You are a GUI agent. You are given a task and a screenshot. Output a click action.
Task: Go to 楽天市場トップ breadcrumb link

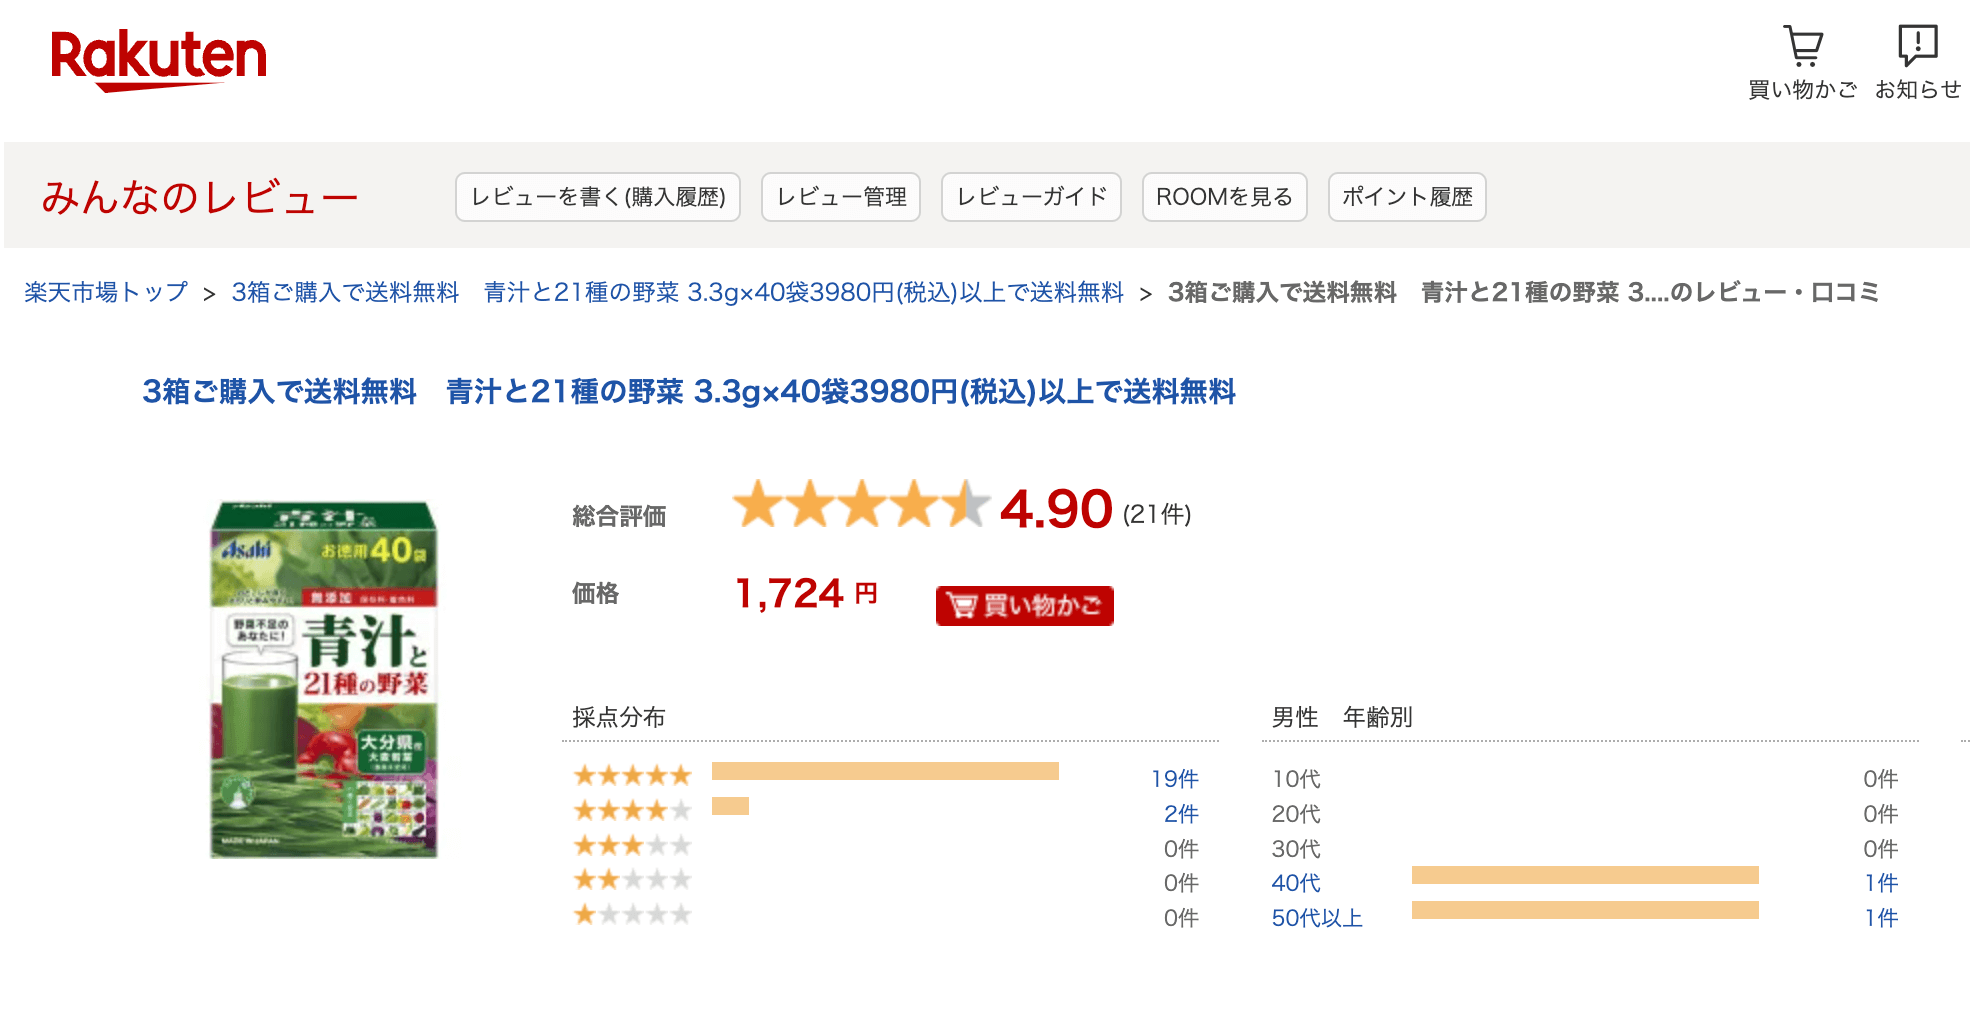(106, 292)
